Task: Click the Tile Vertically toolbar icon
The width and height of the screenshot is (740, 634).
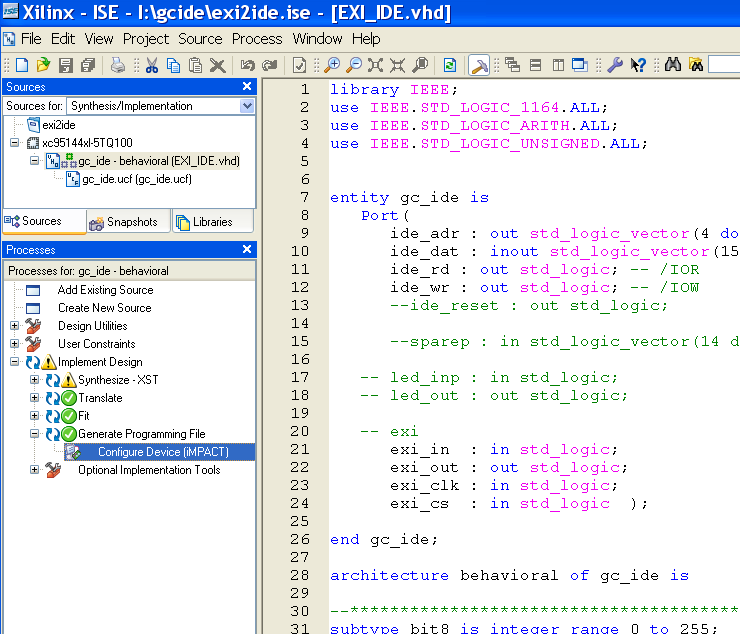Action: [558, 65]
